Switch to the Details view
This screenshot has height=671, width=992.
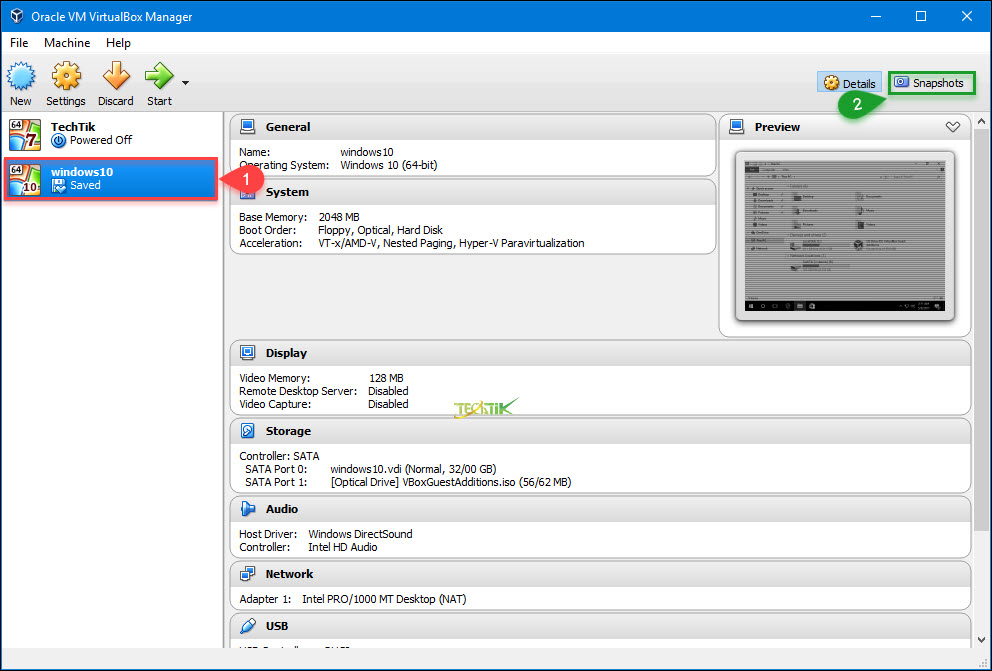click(x=849, y=83)
